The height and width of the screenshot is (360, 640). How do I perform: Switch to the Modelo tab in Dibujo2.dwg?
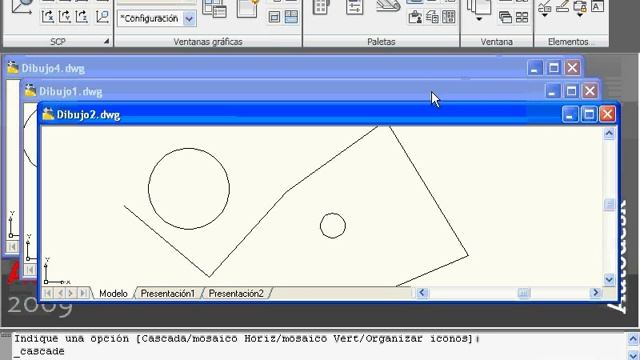tap(113, 293)
